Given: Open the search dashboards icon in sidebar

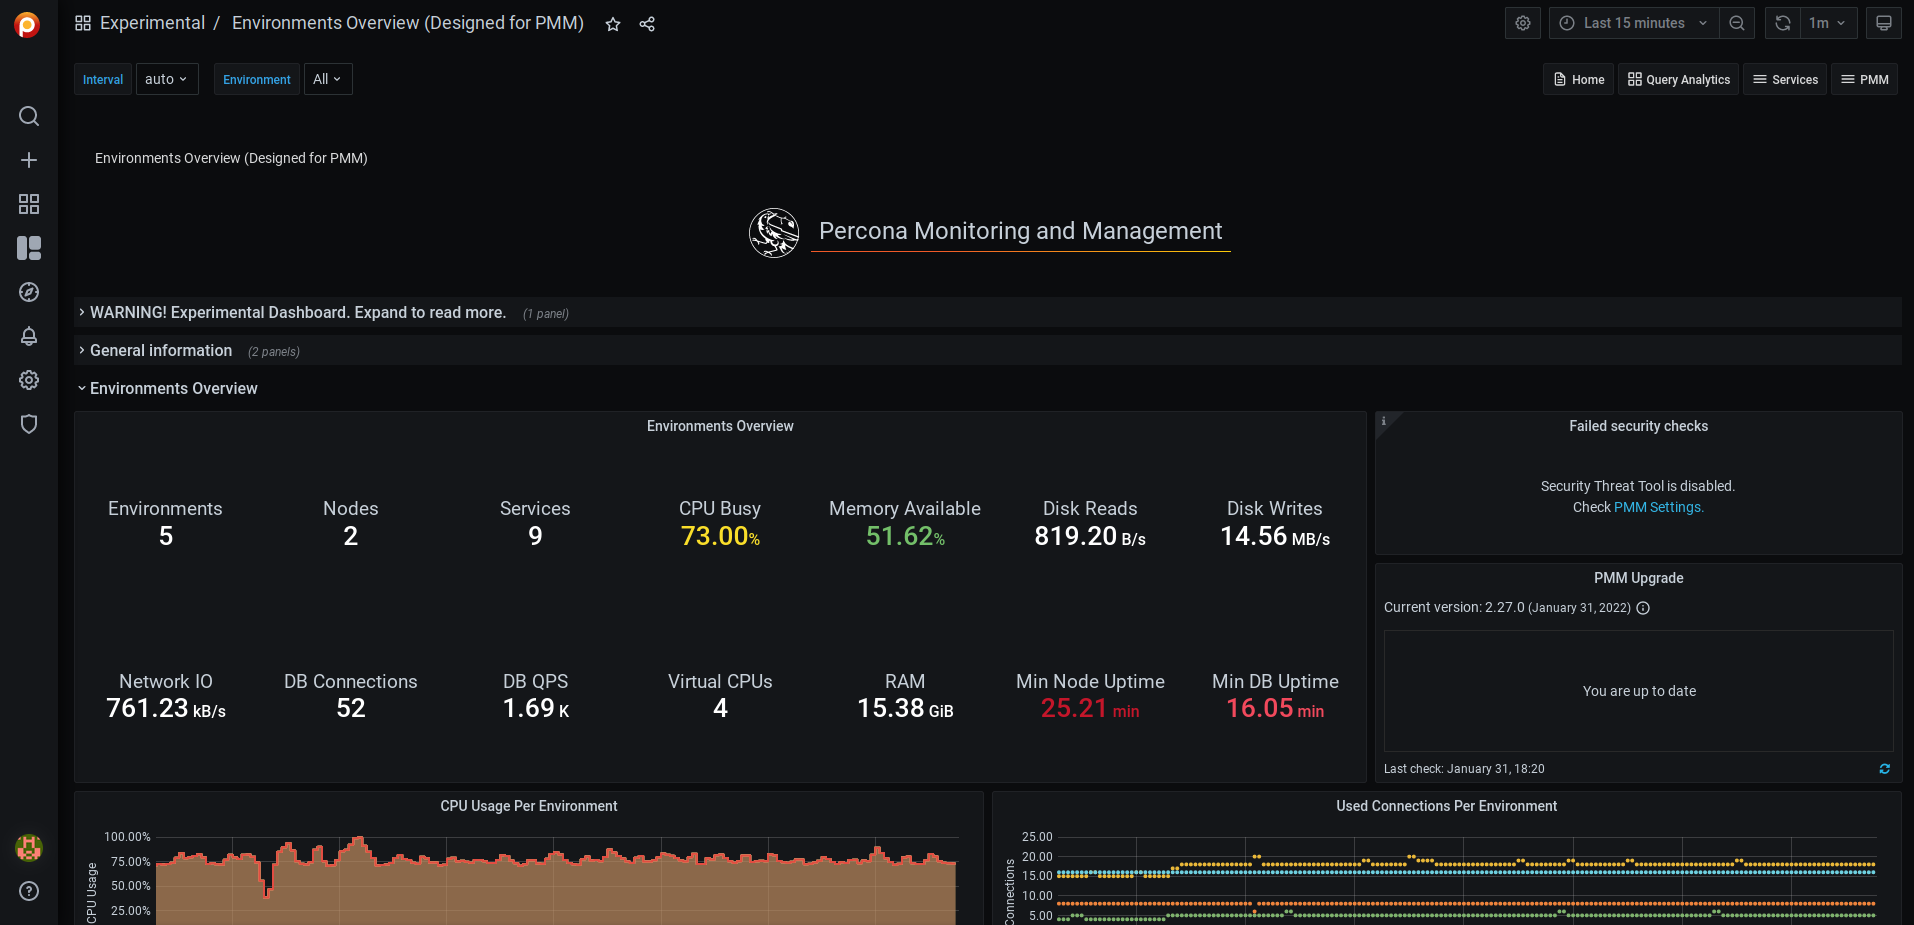Looking at the screenshot, I should click(x=29, y=116).
